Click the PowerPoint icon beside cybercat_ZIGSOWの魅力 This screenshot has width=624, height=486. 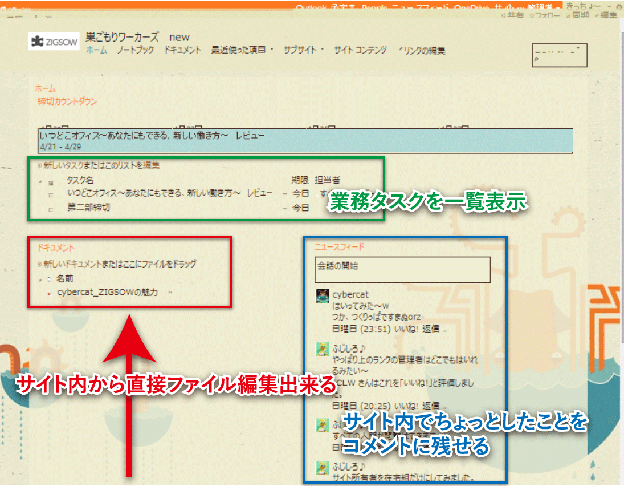tap(49, 293)
